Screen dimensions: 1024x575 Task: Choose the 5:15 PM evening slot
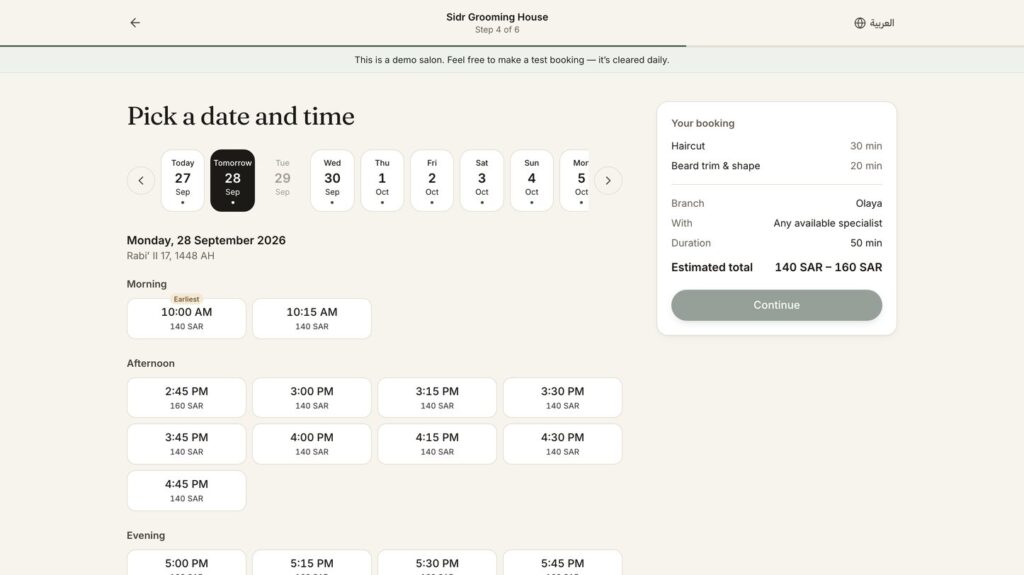tap(312, 563)
